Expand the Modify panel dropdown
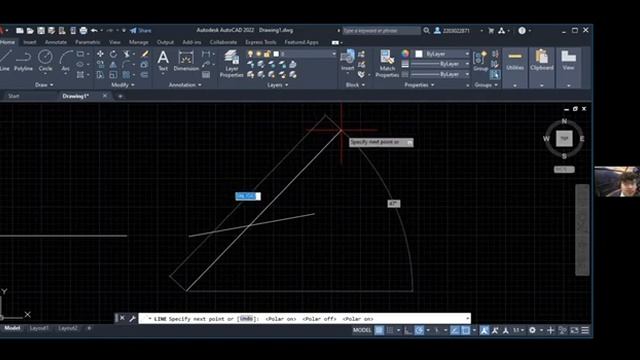Image resolution: width=640 pixels, height=360 pixels. [x=123, y=85]
